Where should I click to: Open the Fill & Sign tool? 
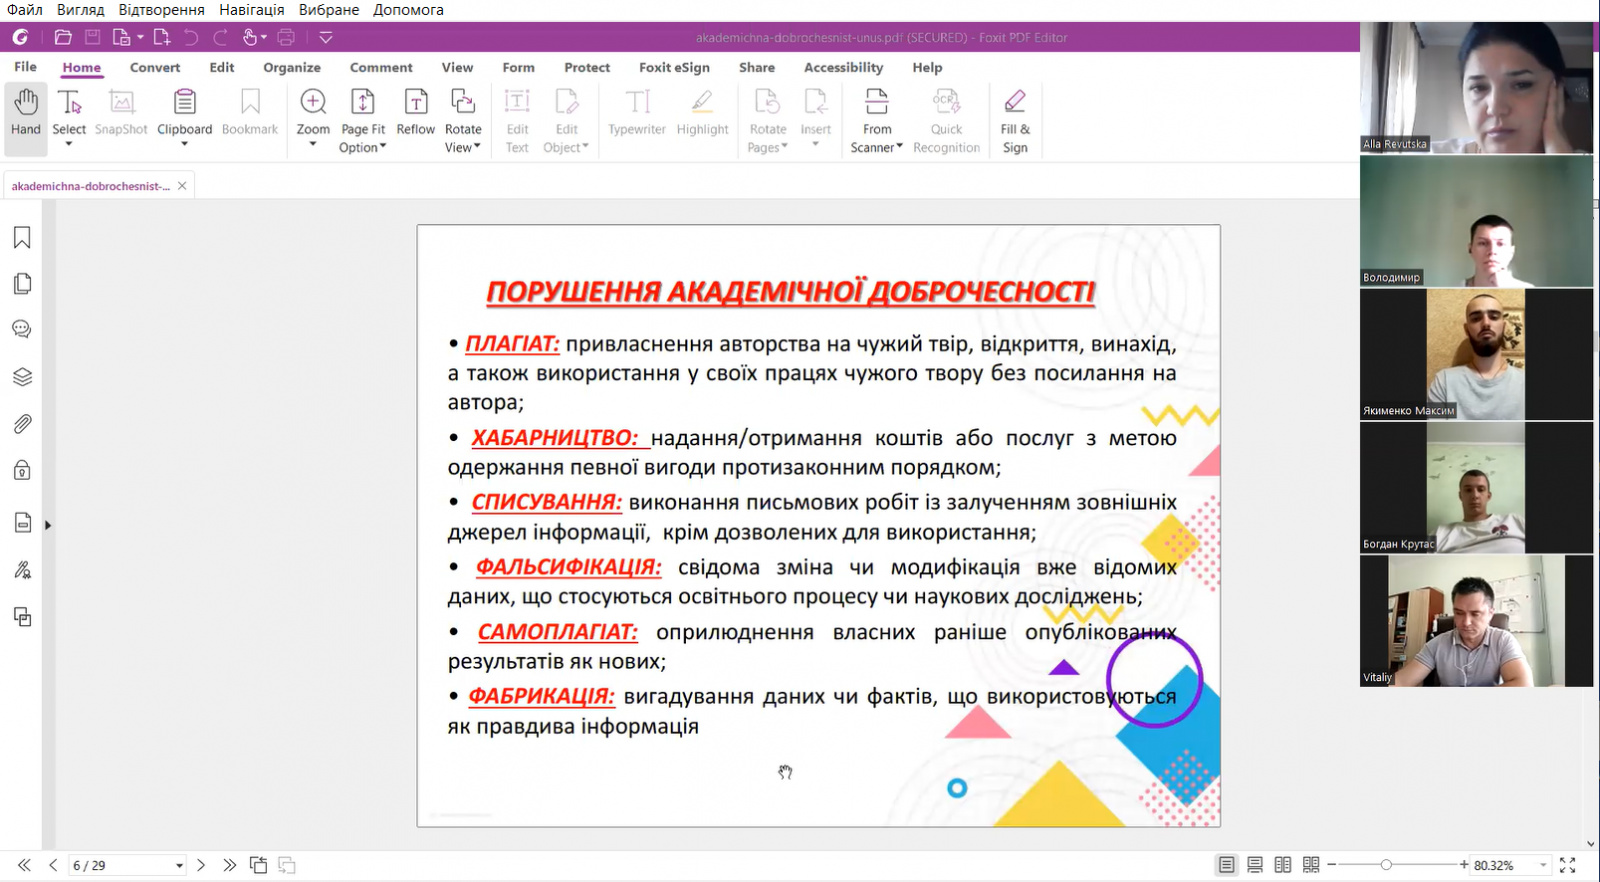(1015, 120)
